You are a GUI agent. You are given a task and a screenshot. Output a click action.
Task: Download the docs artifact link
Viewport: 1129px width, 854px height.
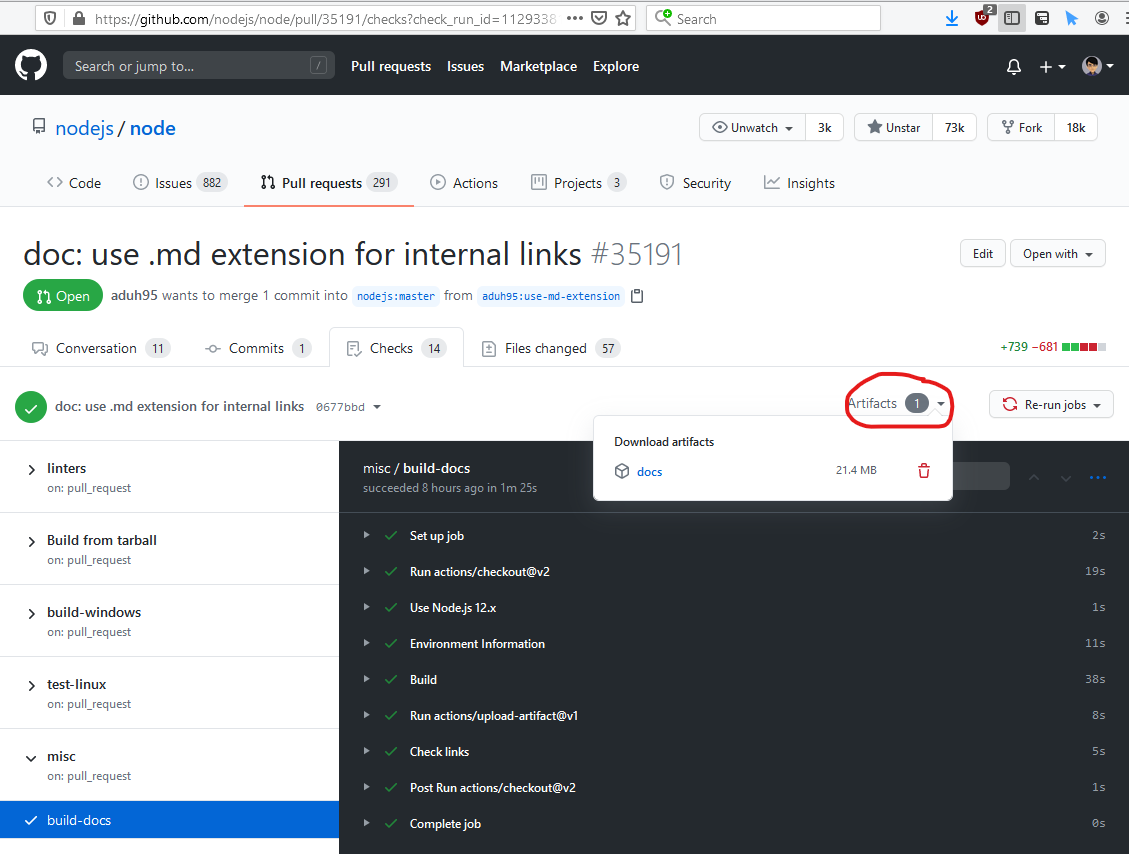(649, 472)
